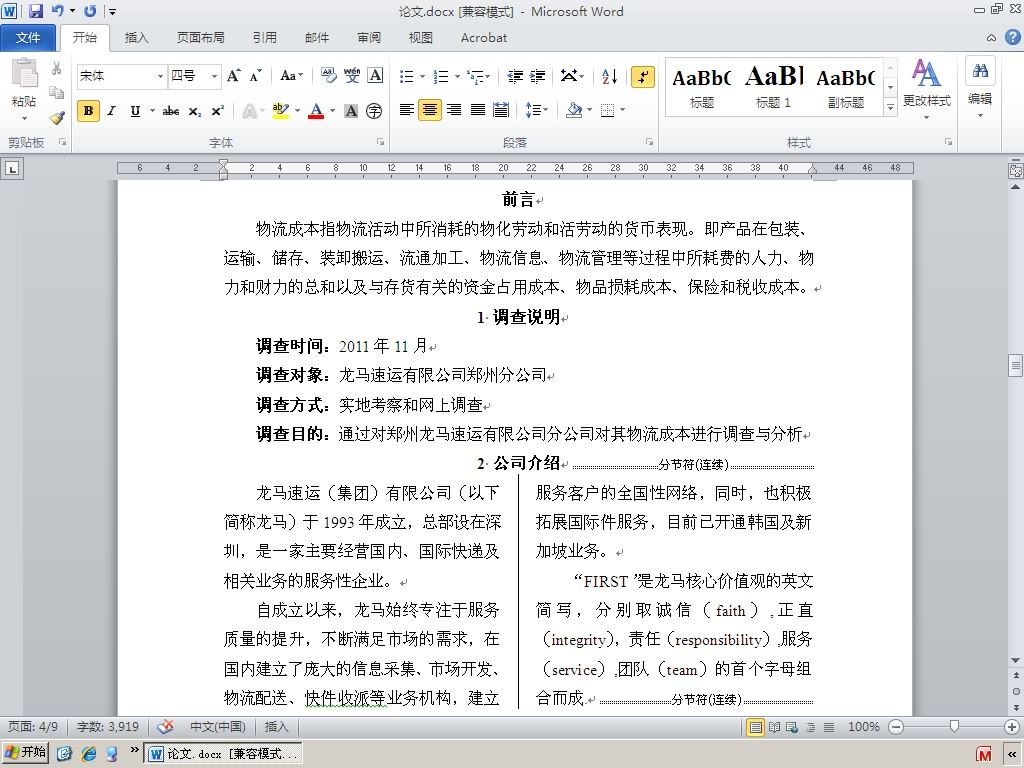Click the spelling check status icon
The image size is (1024, 768).
[x=166, y=726]
